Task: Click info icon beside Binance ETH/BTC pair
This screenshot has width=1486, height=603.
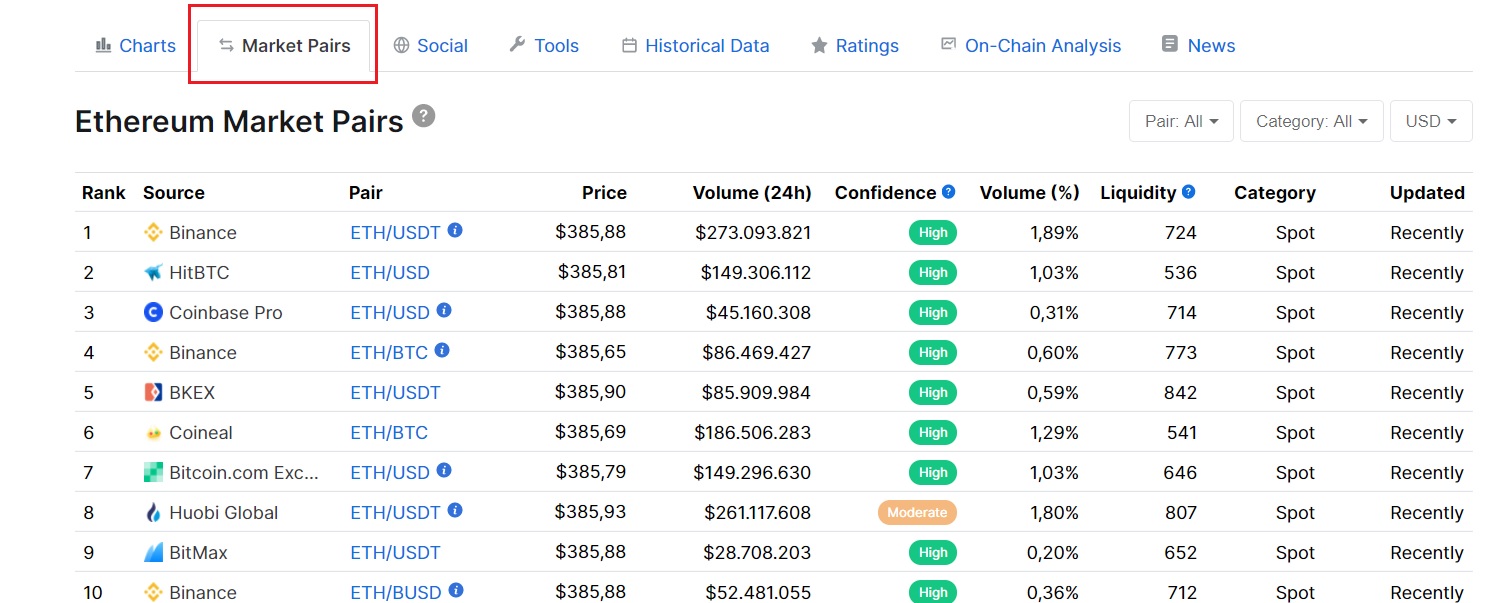Action: coord(442,350)
